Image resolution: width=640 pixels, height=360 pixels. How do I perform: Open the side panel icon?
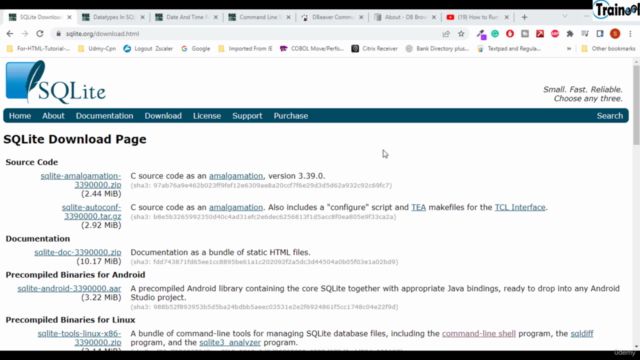click(x=600, y=34)
